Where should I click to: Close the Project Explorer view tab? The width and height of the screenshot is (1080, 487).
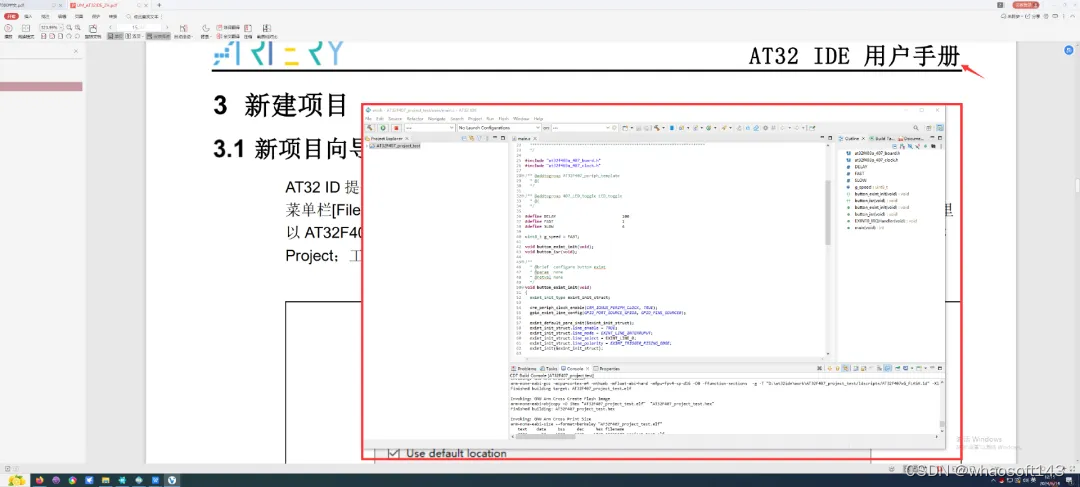click(x=406, y=138)
